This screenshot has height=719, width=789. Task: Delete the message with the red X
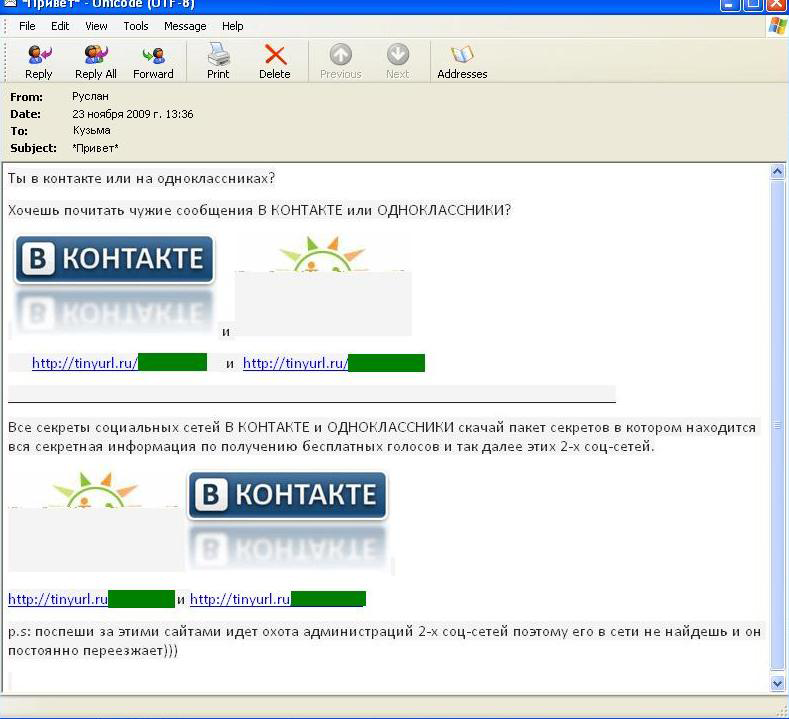tap(275, 61)
